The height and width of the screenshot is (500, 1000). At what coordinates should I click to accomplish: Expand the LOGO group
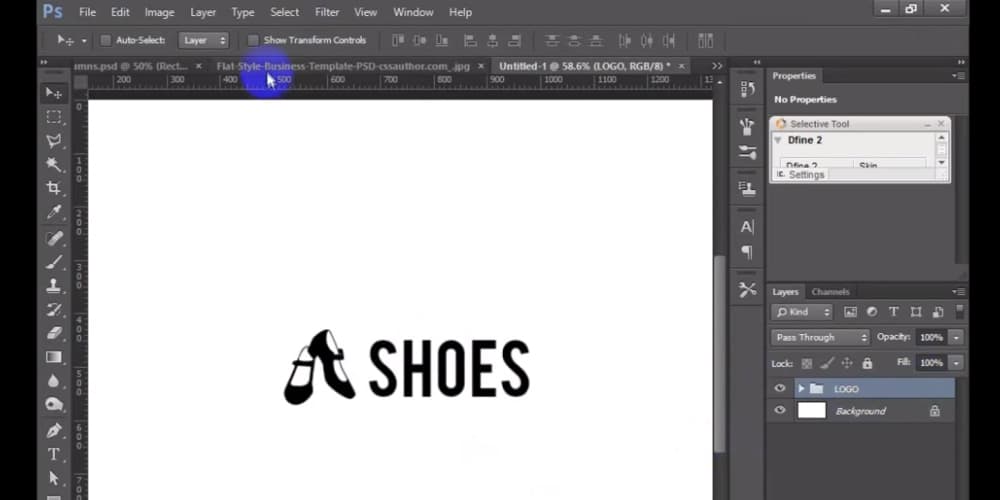pyautogui.click(x=801, y=388)
